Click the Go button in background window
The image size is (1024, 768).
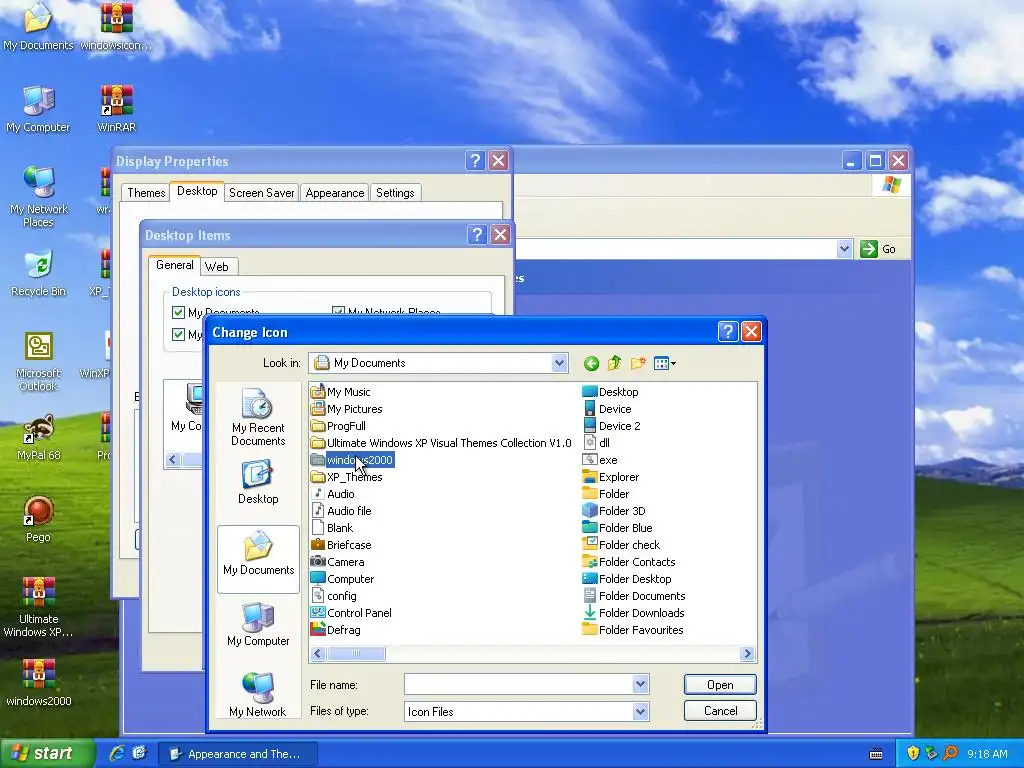[x=878, y=249]
